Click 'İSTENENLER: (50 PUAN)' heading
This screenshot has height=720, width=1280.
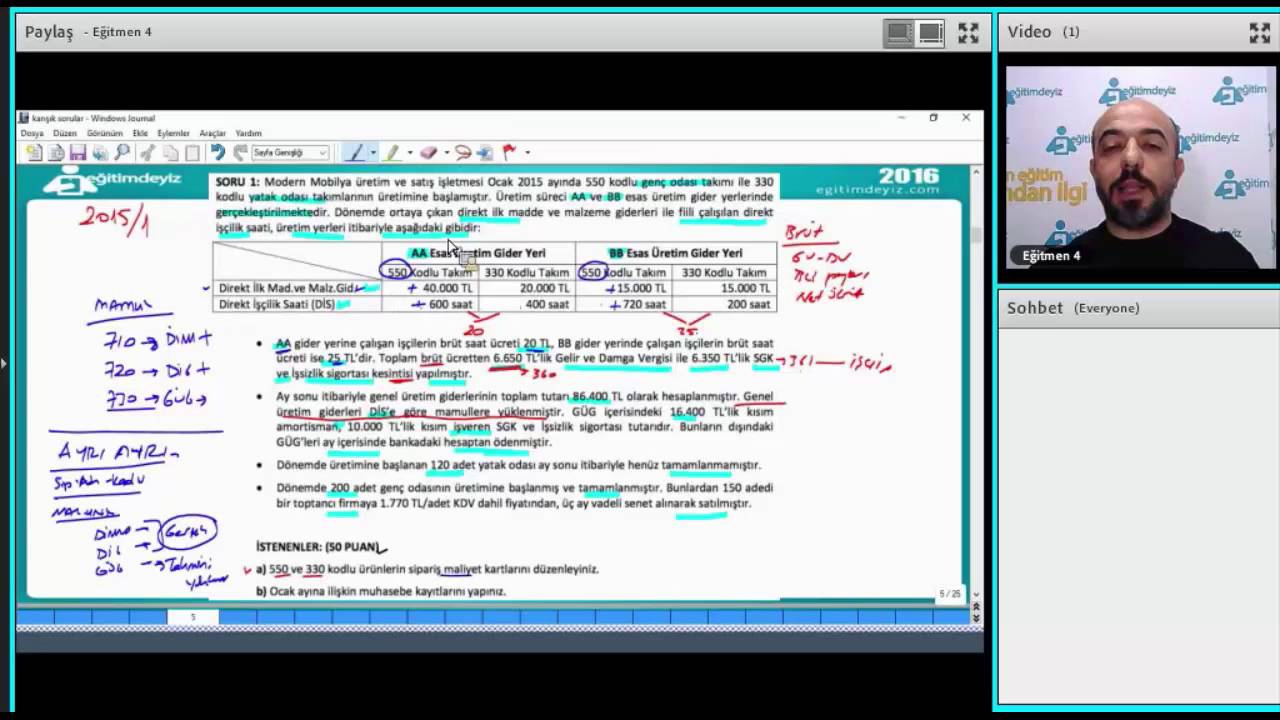coord(319,547)
